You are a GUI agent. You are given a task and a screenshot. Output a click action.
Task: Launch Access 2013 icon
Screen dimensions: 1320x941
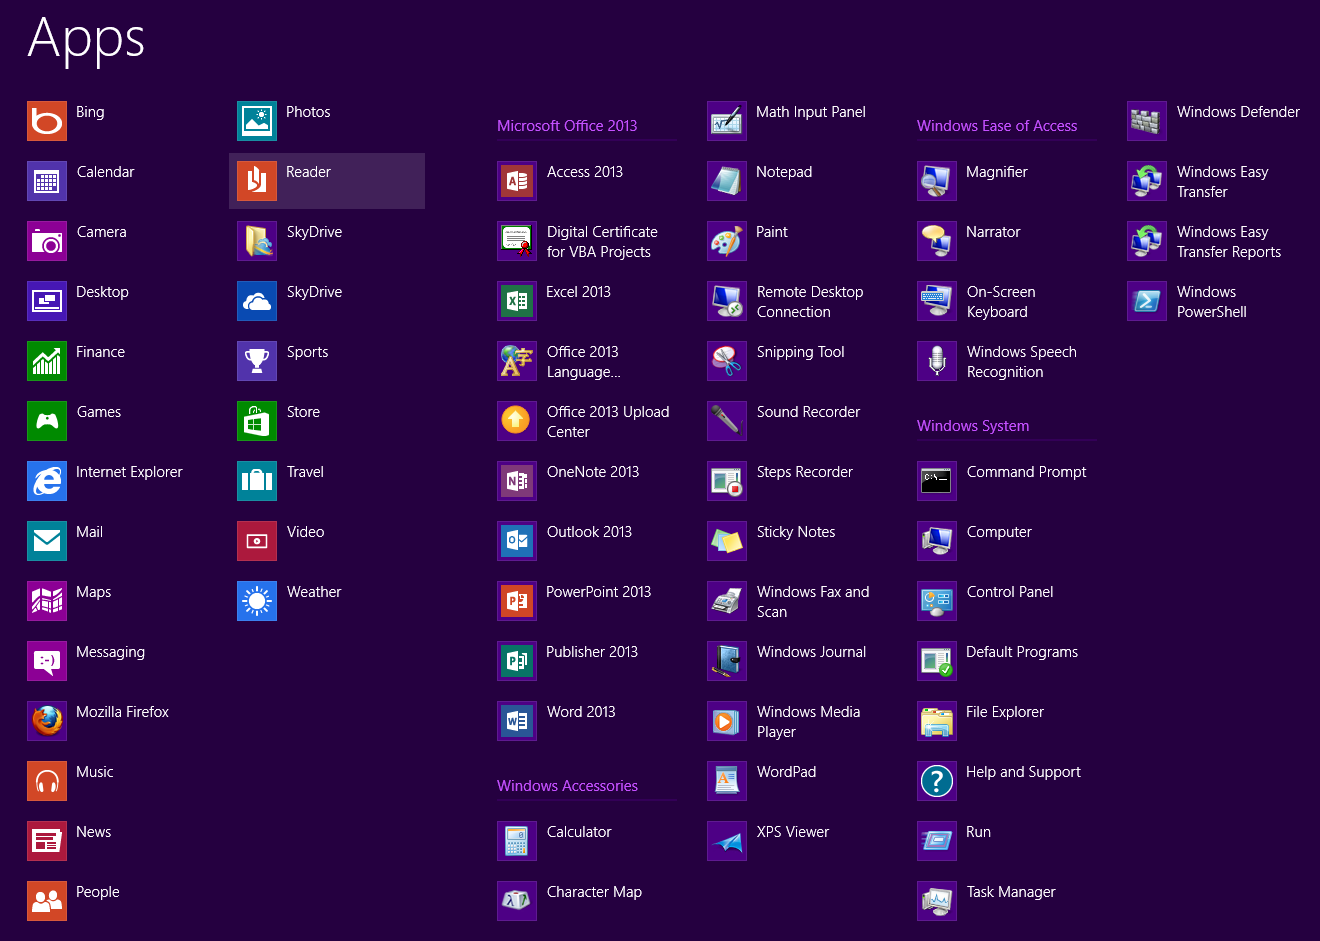click(x=517, y=181)
